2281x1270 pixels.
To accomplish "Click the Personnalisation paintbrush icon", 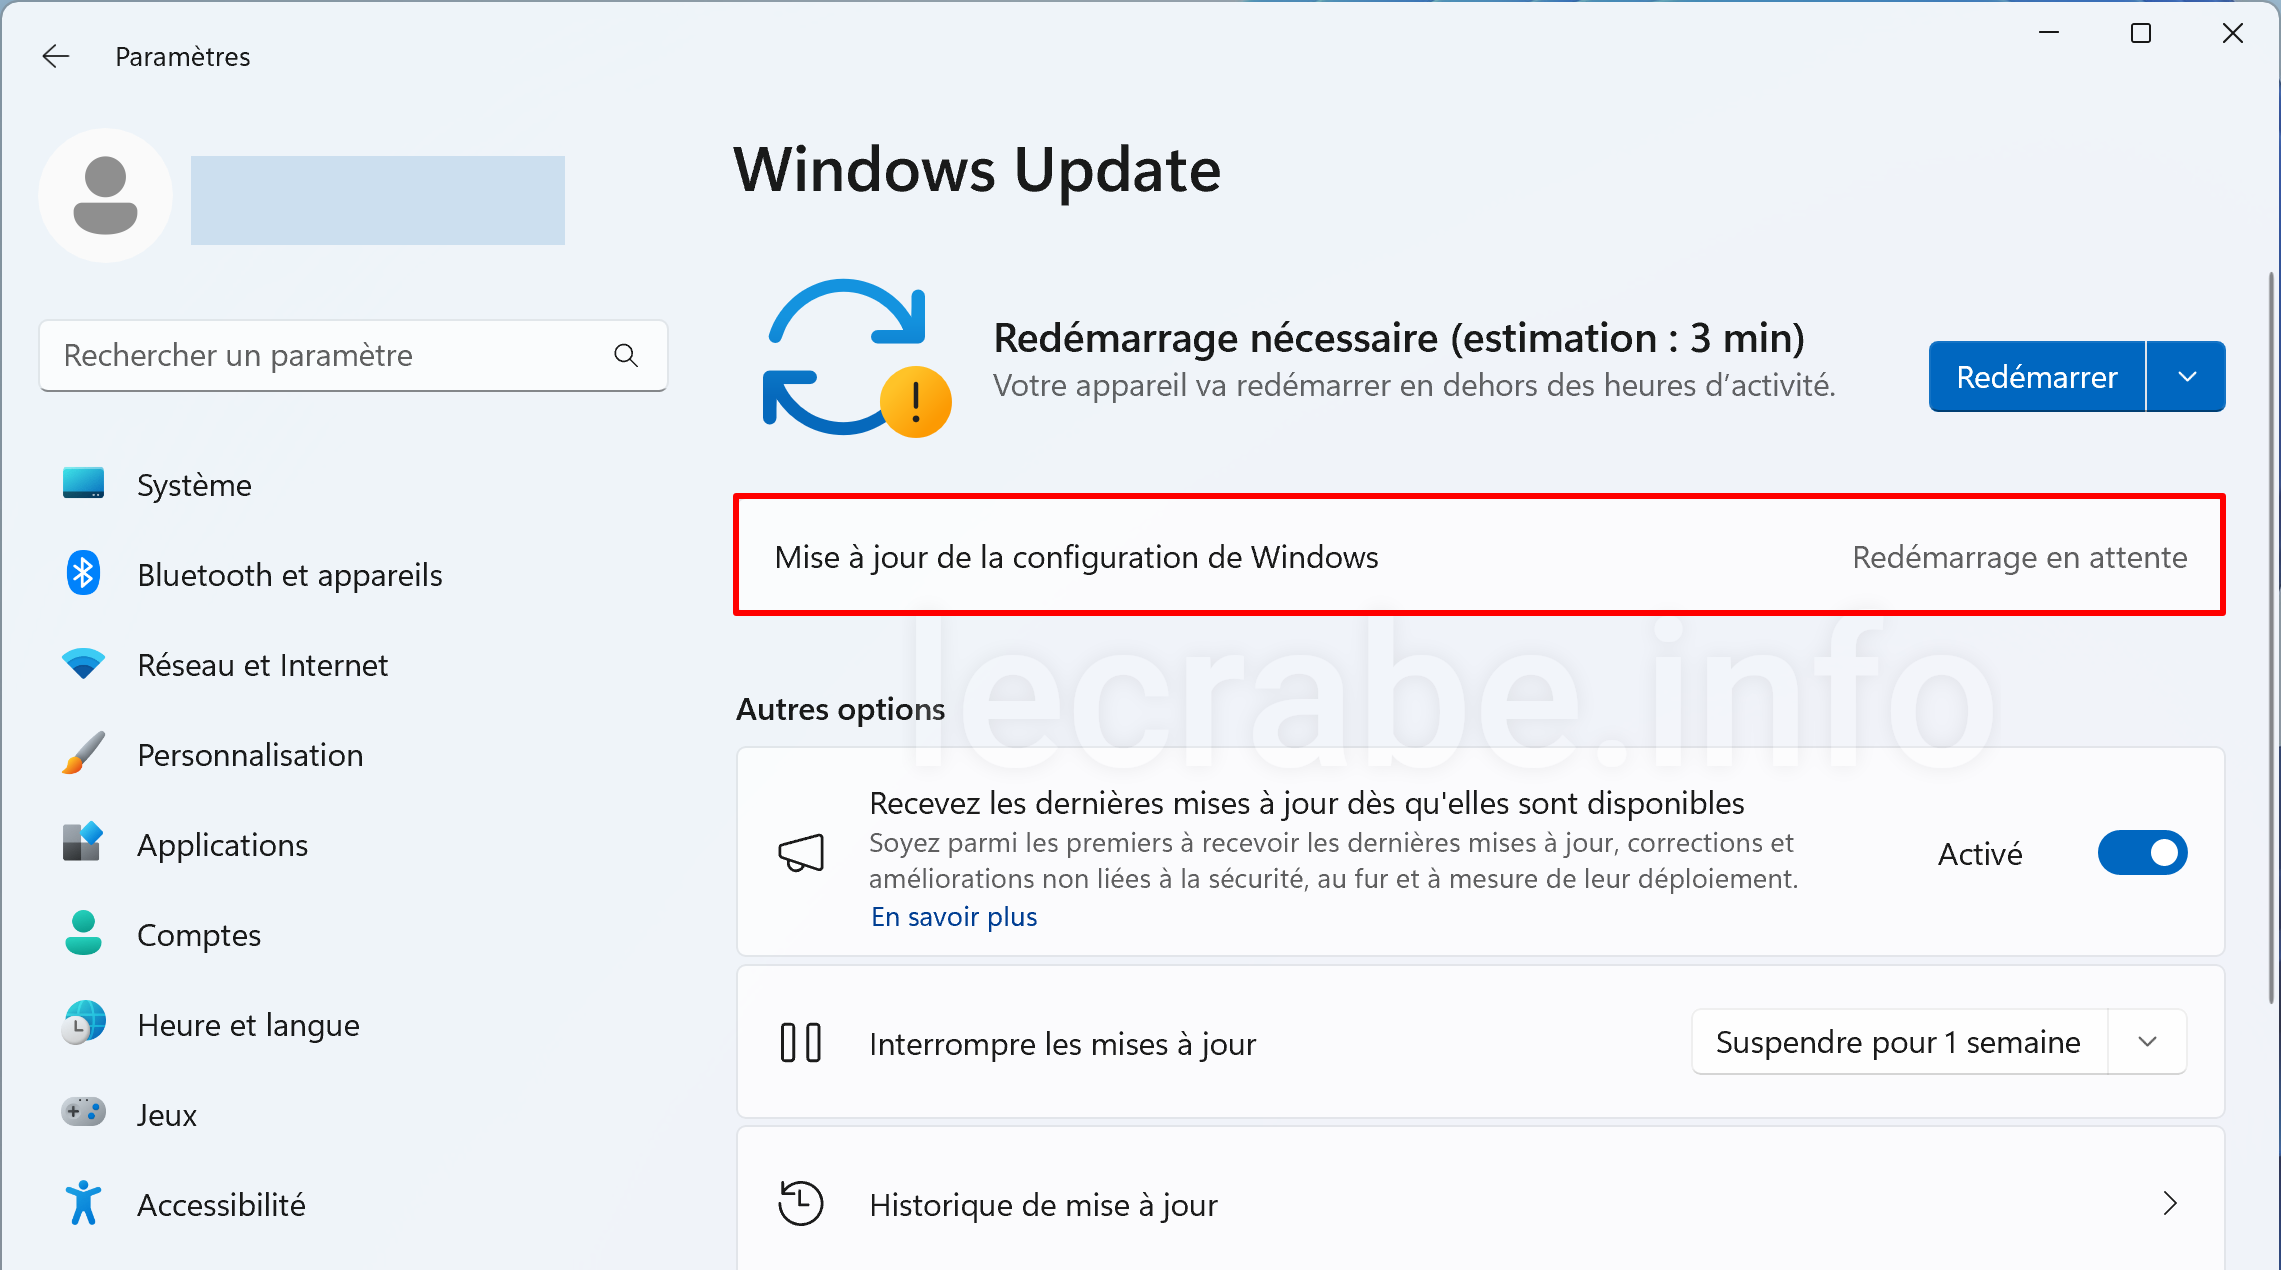I will (x=83, y=754).
